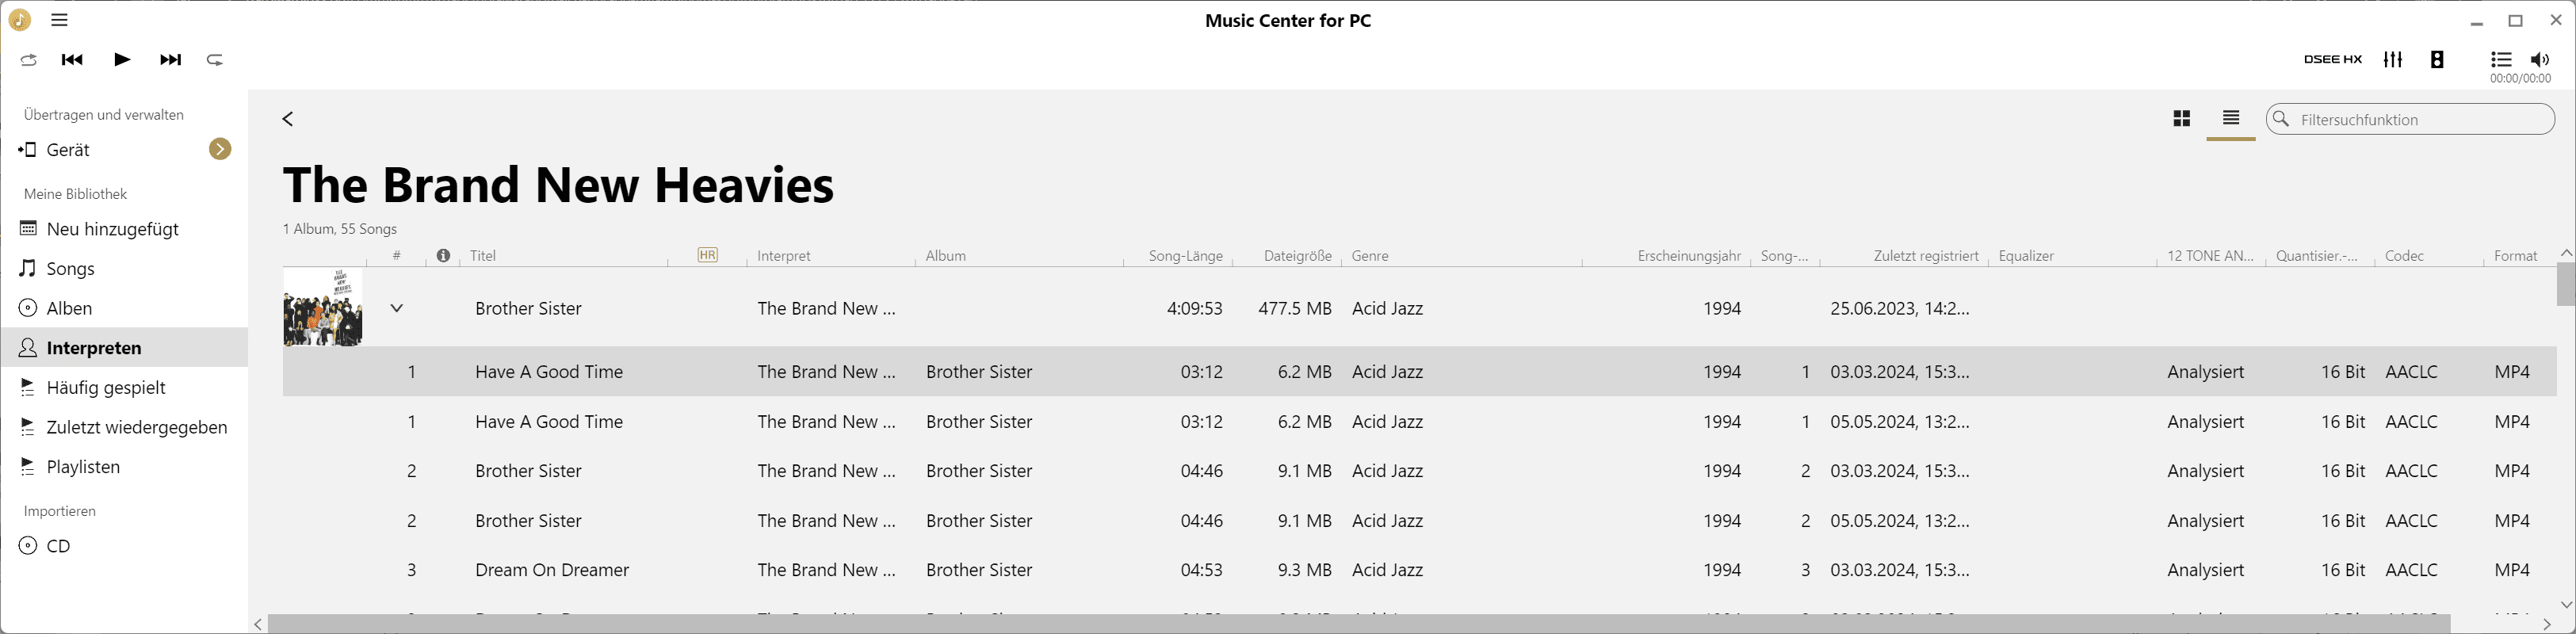Click the play button
Screen dimensions: 2576x634
coord(122,60)
